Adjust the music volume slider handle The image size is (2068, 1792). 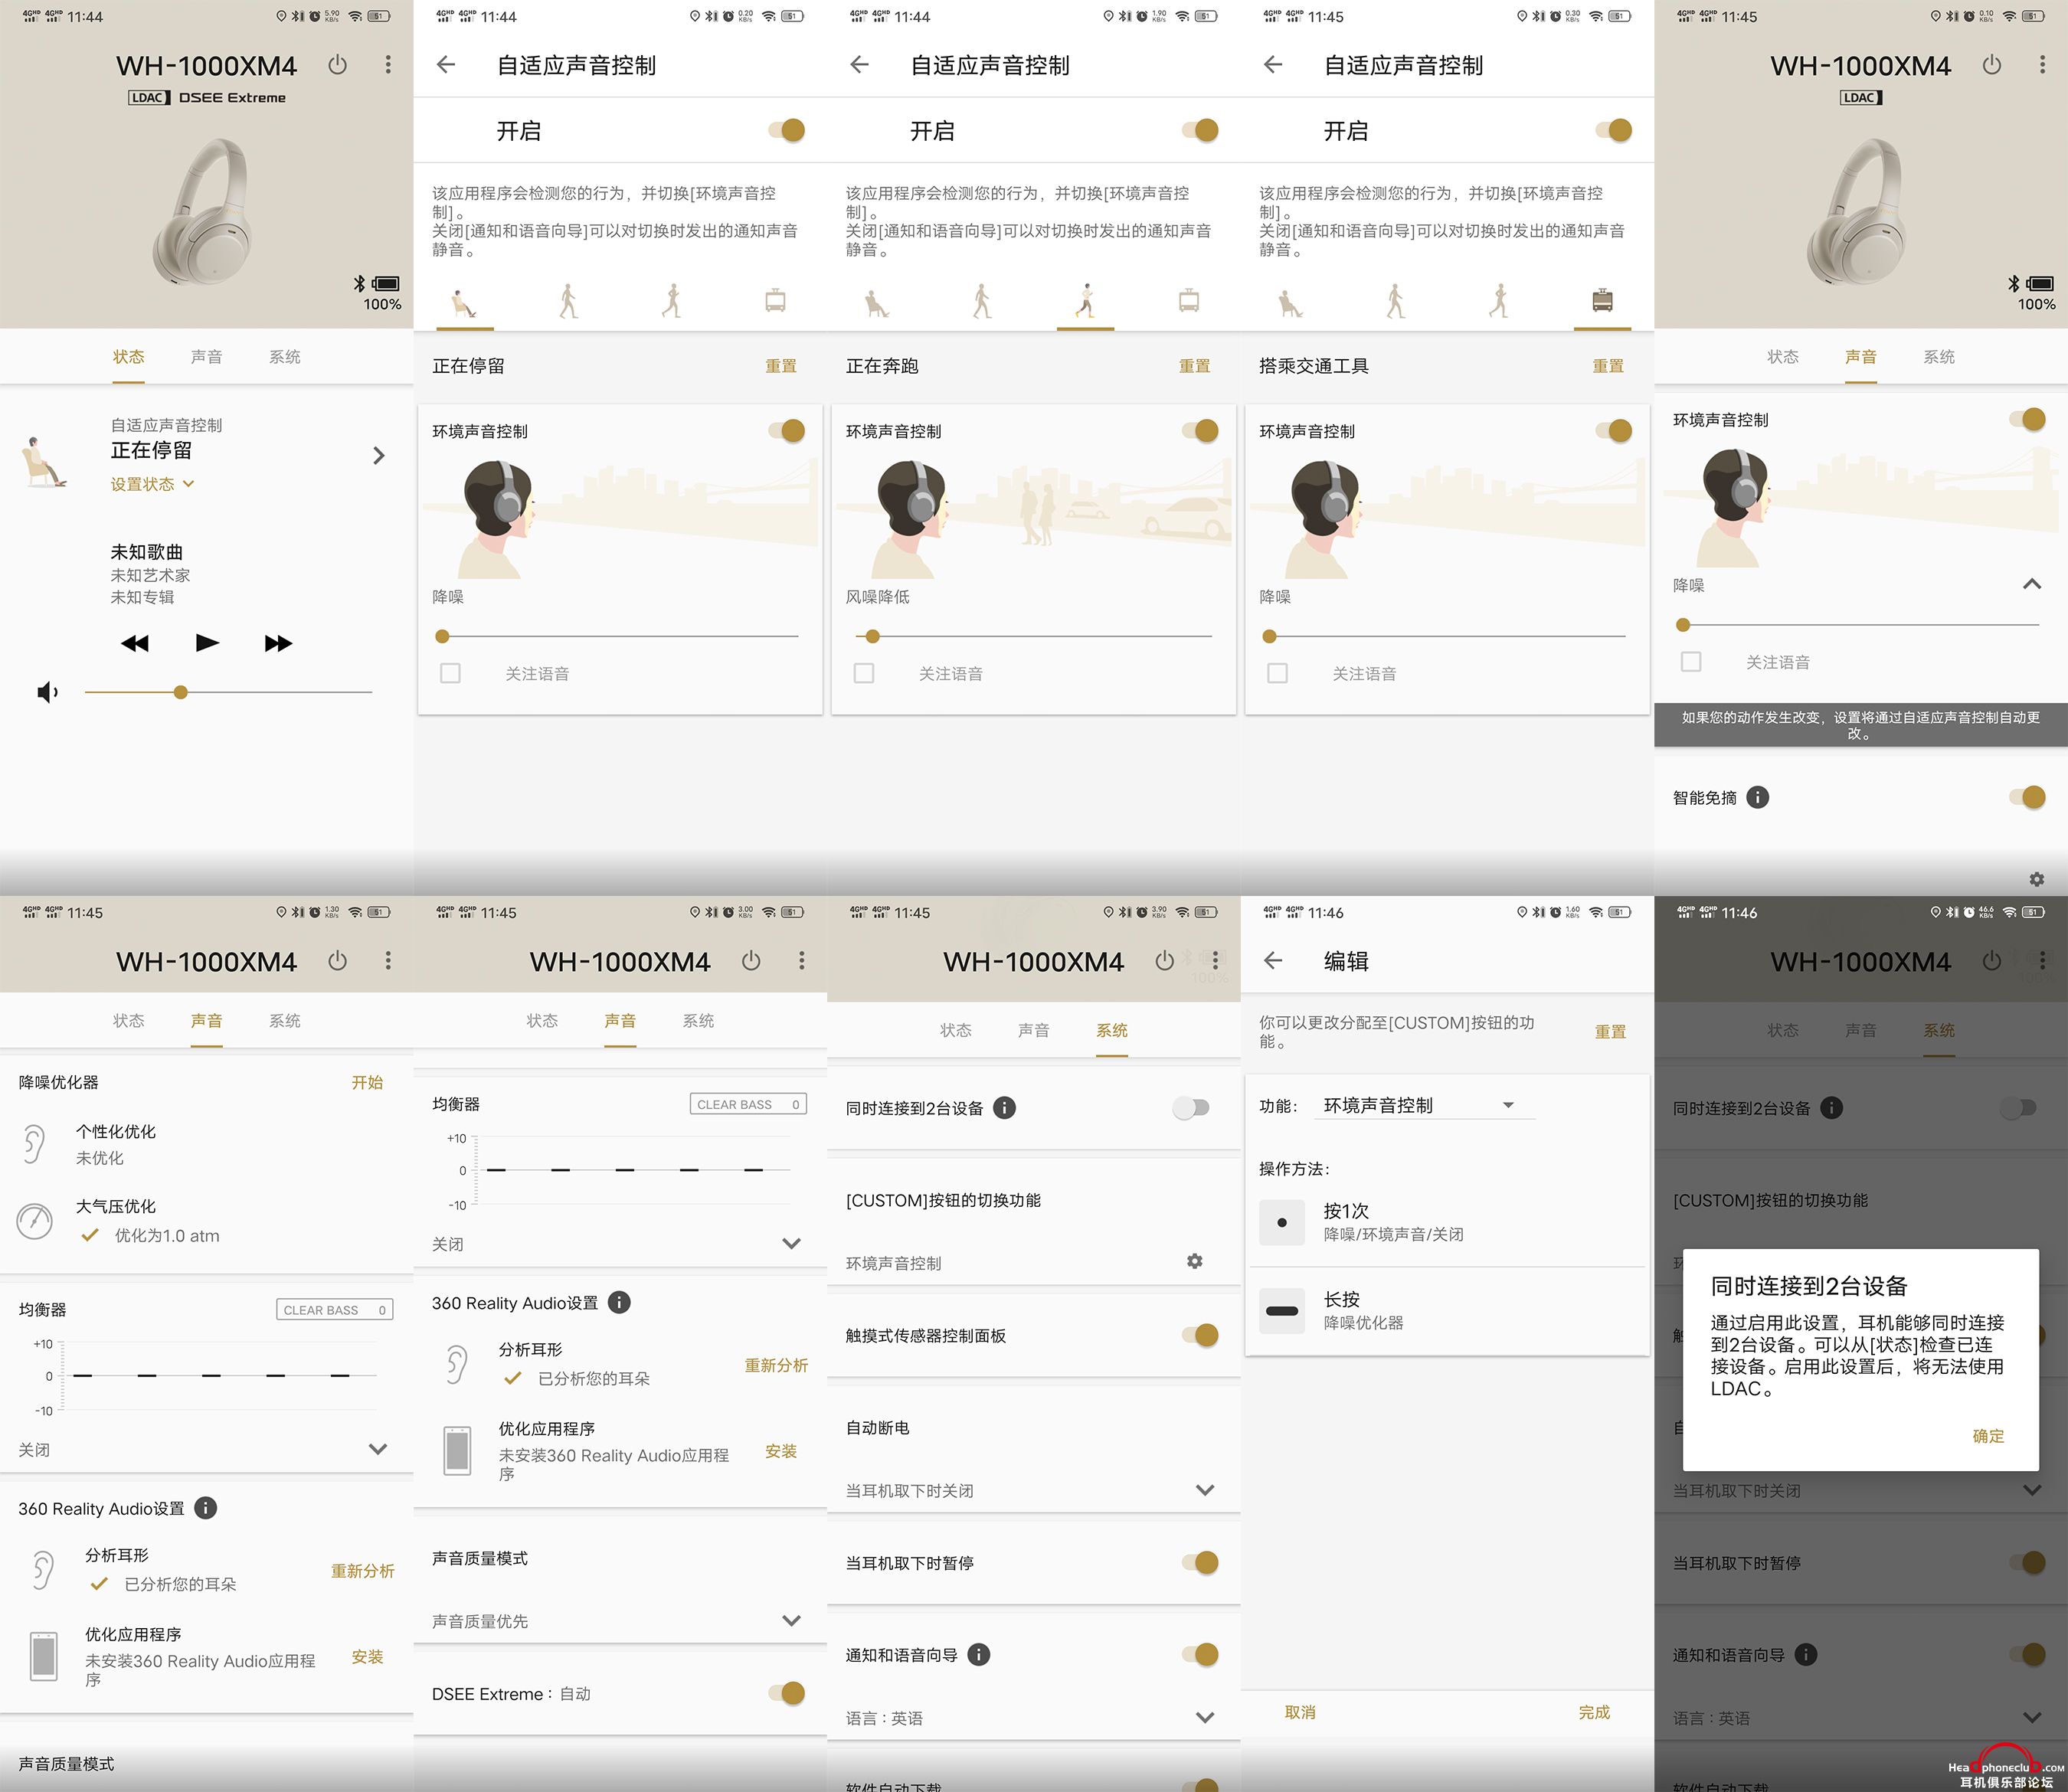[180, 692]
